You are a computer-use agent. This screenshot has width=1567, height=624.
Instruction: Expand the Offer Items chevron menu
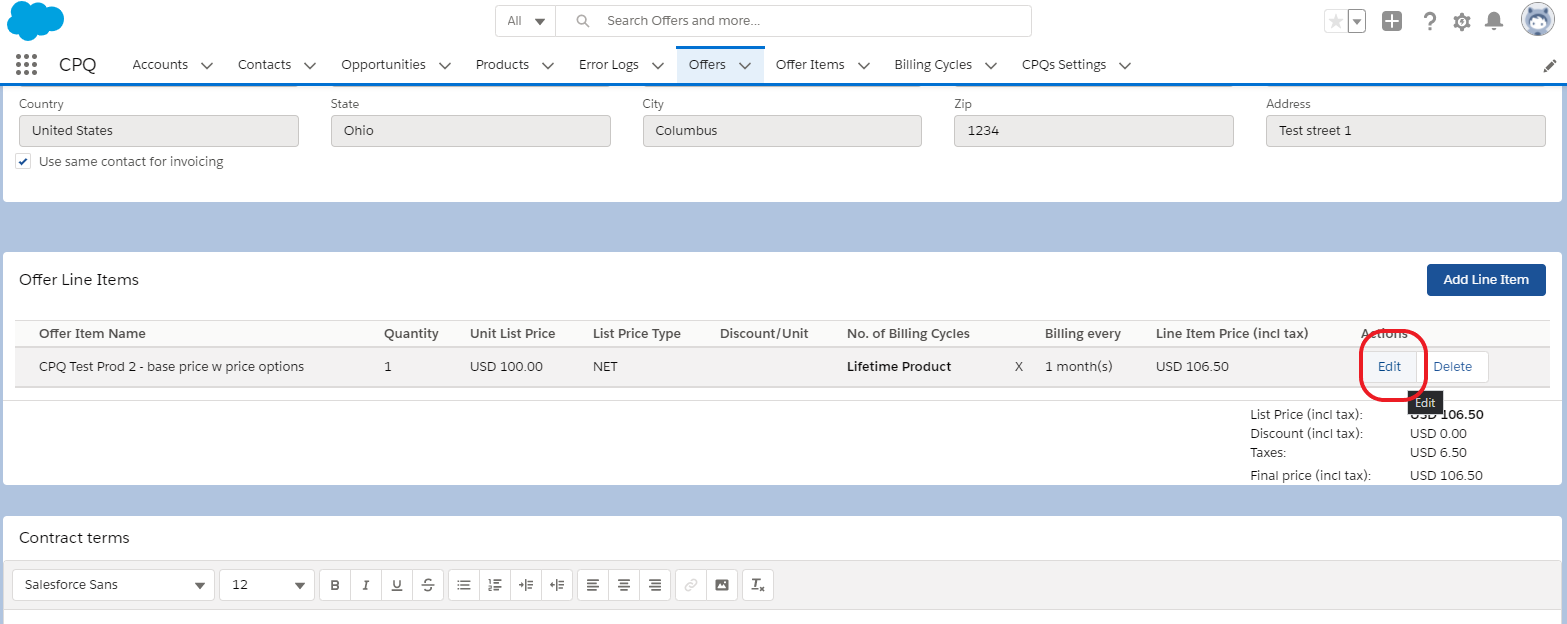point(864,66)
